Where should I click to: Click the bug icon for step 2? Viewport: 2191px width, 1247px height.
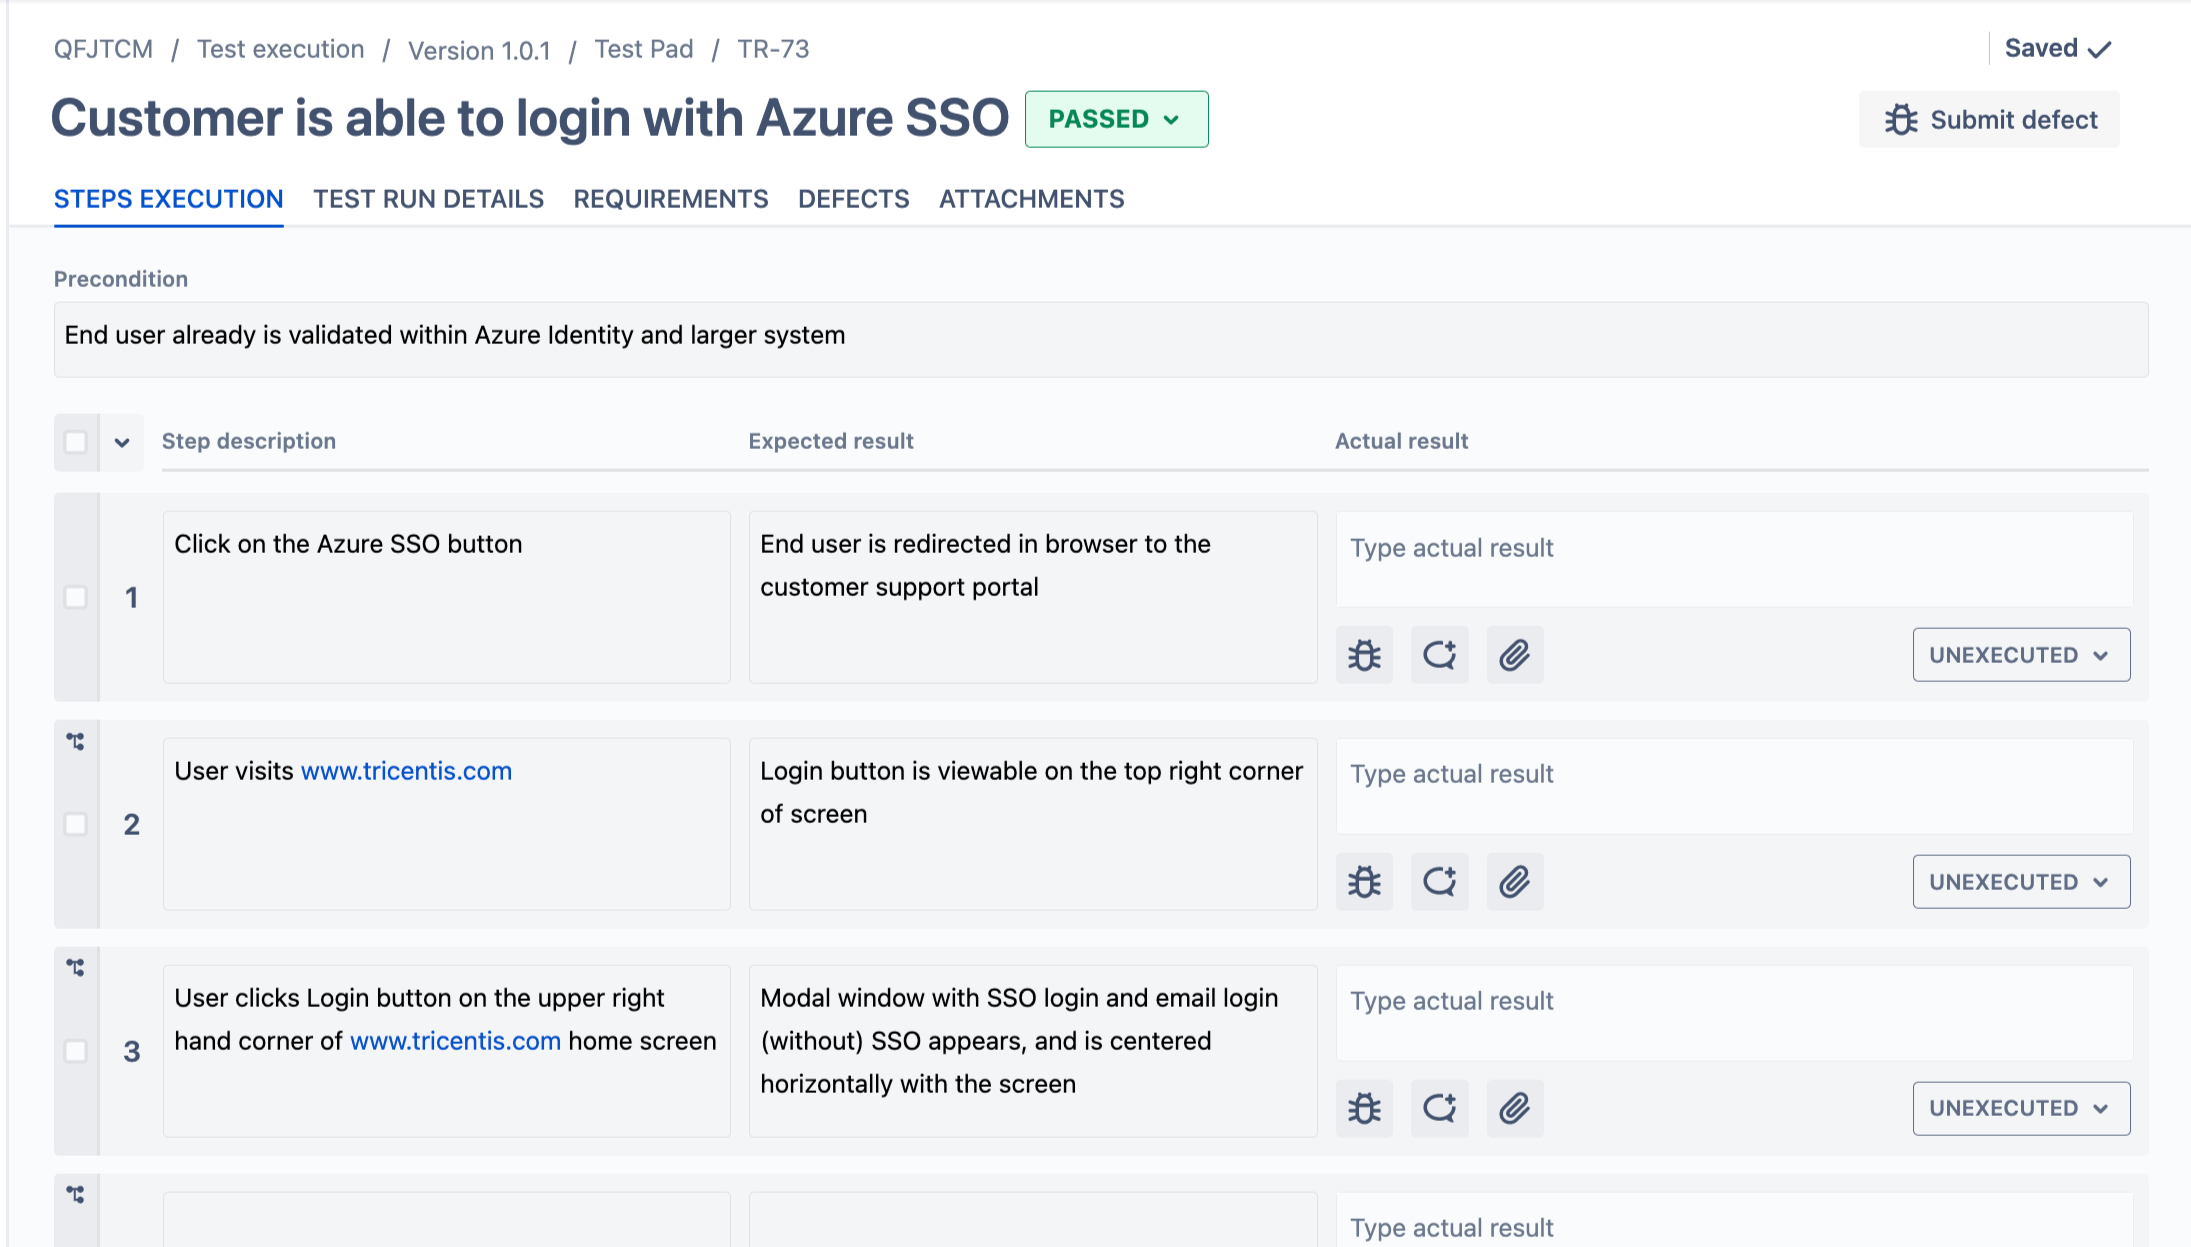click(x=1364, y=882)
